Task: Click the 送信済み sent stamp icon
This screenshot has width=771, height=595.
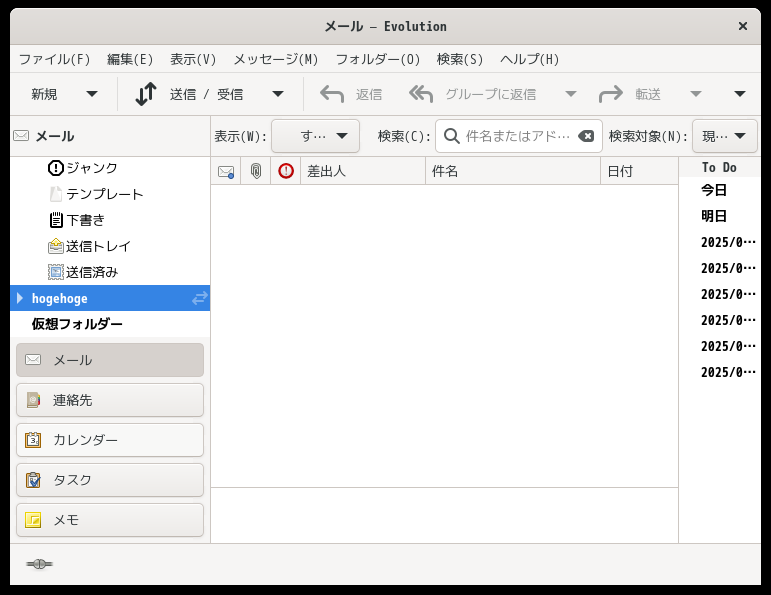Action: point(56,272)
